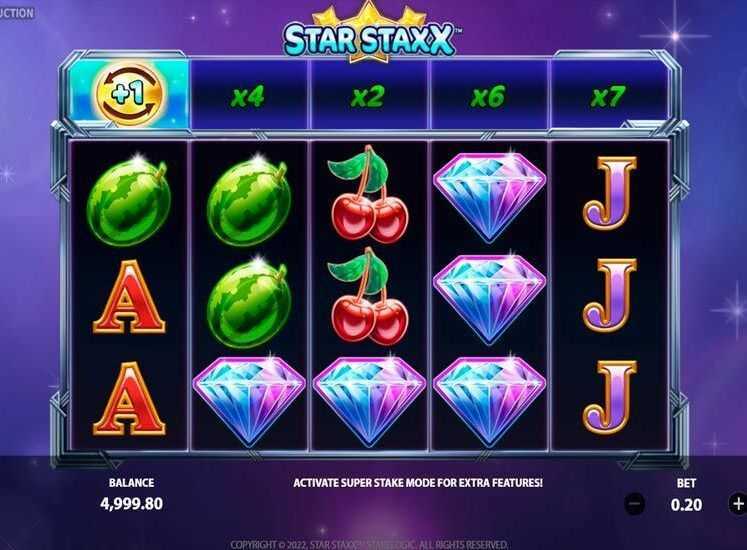Screen dimensions: 747x550
Task: Click the bet value 0.20
Action: [686, 504]
